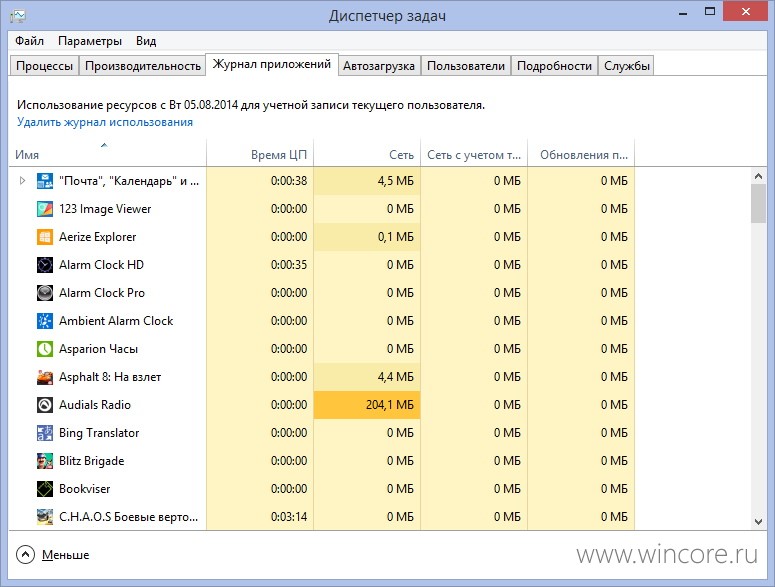The height and width of the screenshot is (587, 775).
Task: Click the Bookviser icon
Action: click(45, 489)
